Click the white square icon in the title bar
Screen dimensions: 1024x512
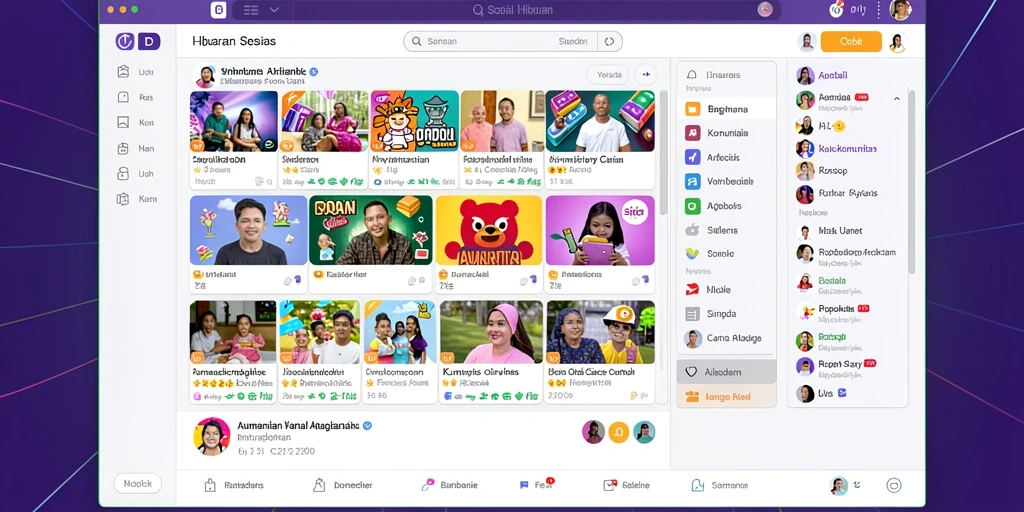pyautogui.click(x=218, y=10)
